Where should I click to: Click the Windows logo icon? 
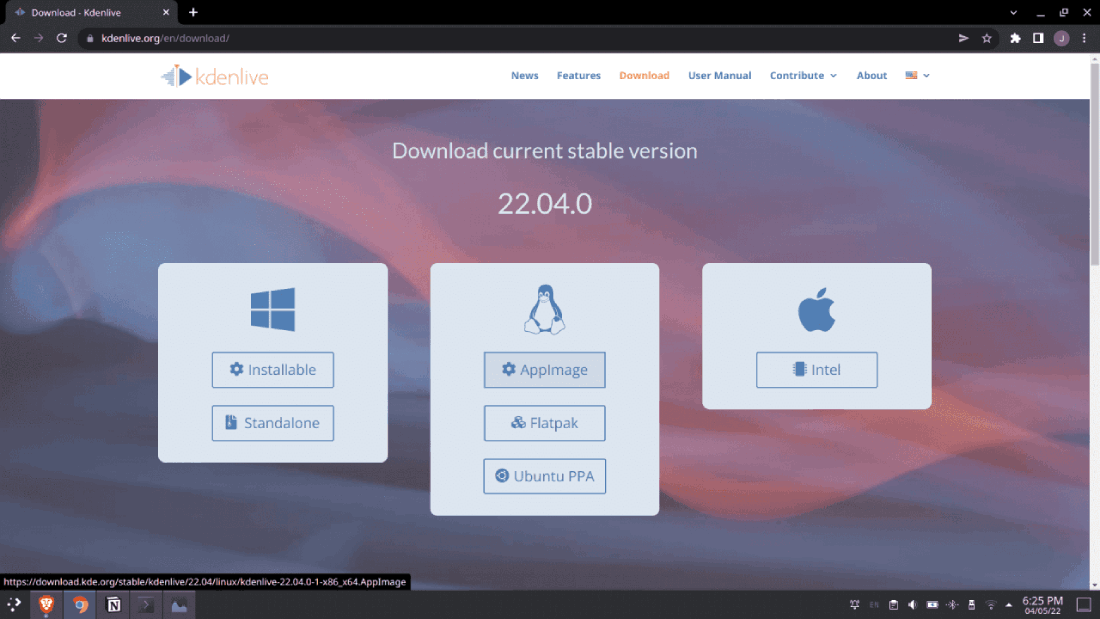pyautogui.click(x=273, y=310)
